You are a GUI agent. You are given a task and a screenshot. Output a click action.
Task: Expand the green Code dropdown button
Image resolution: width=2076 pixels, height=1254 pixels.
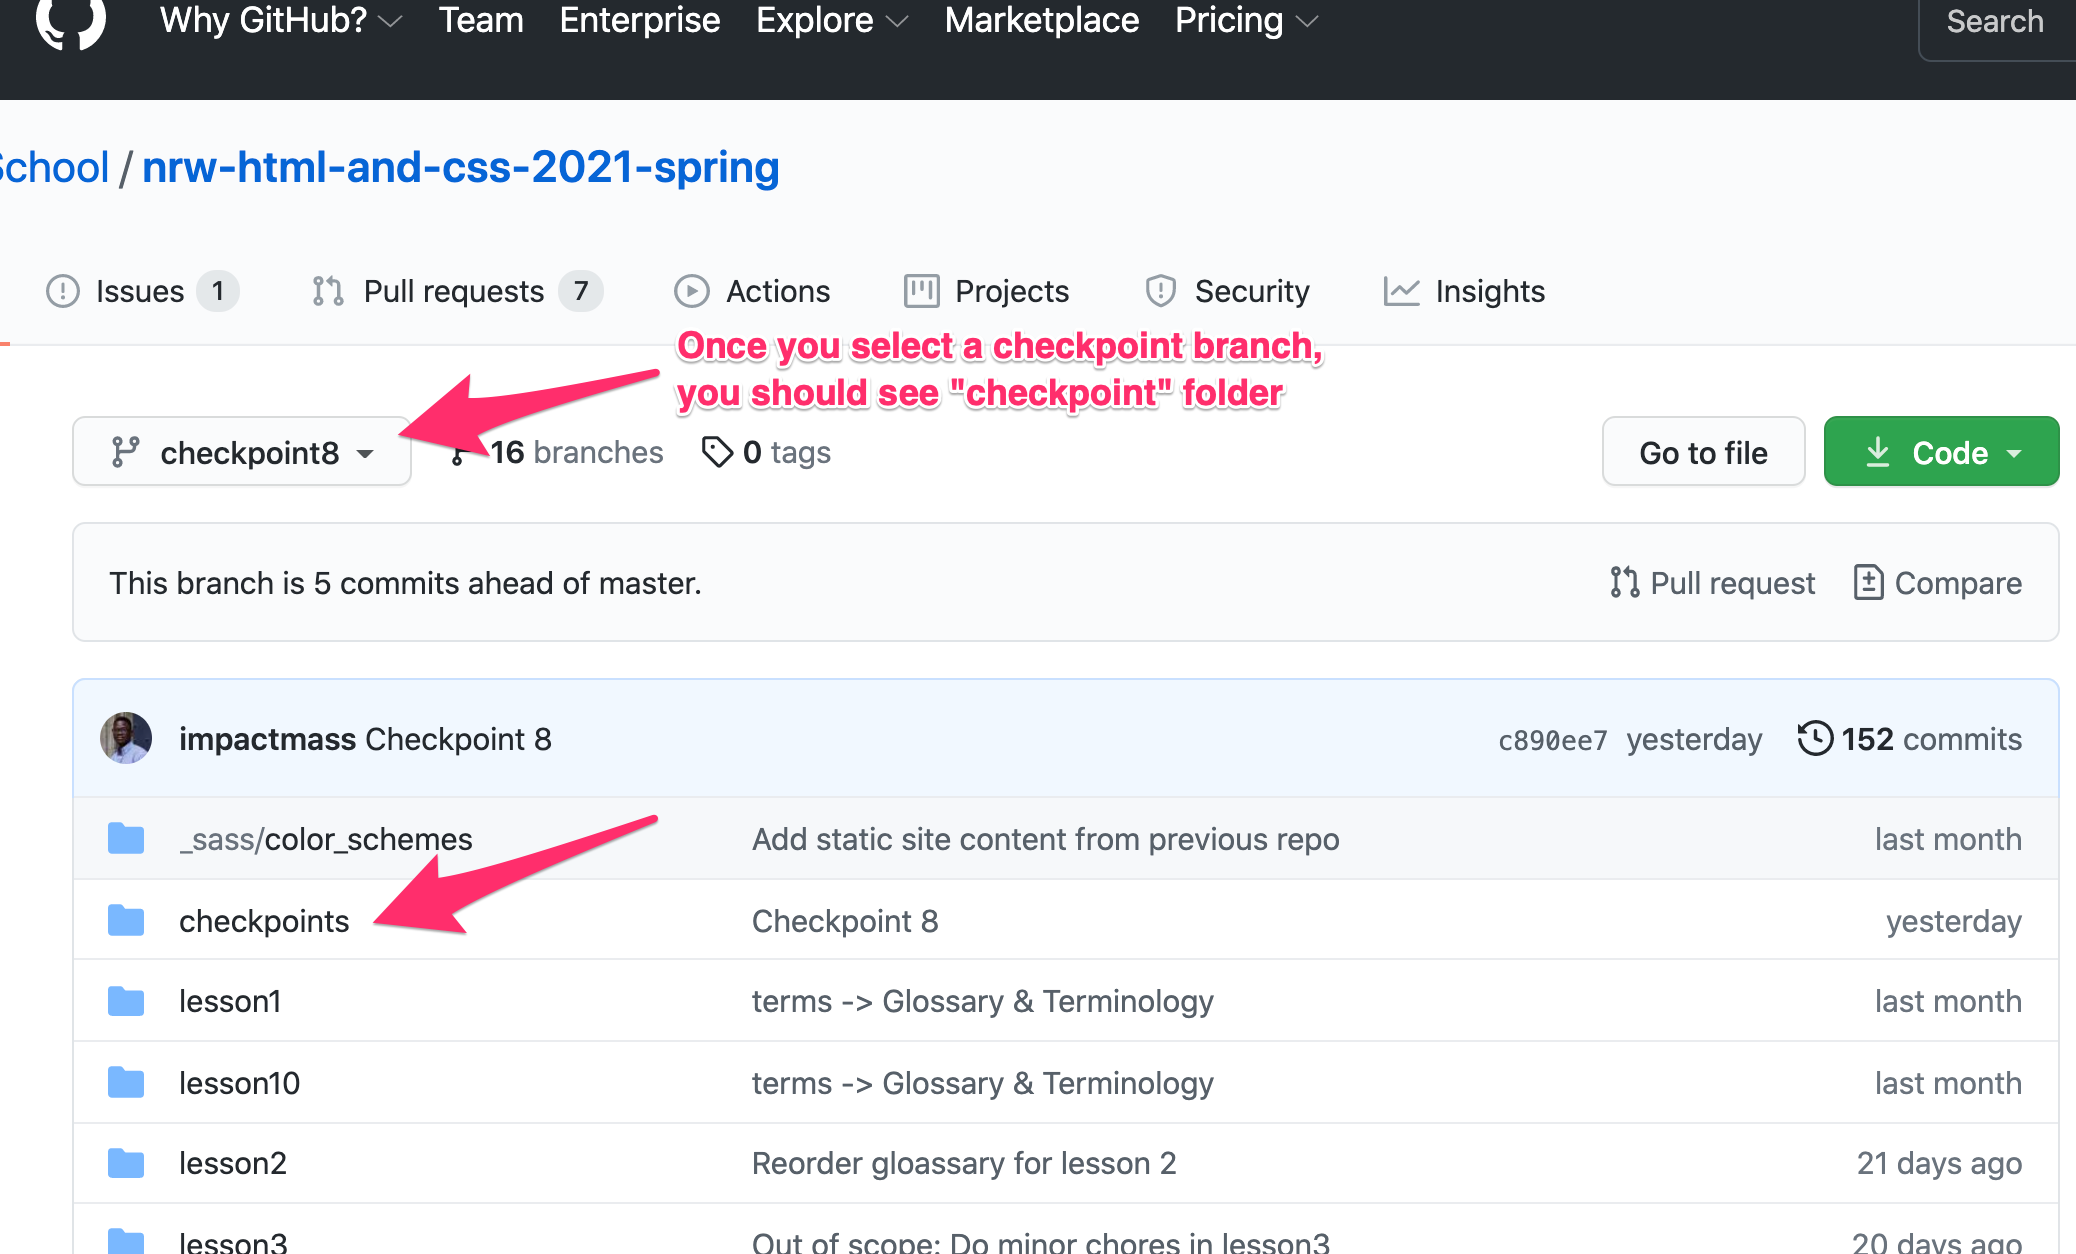coord(1941,452)
